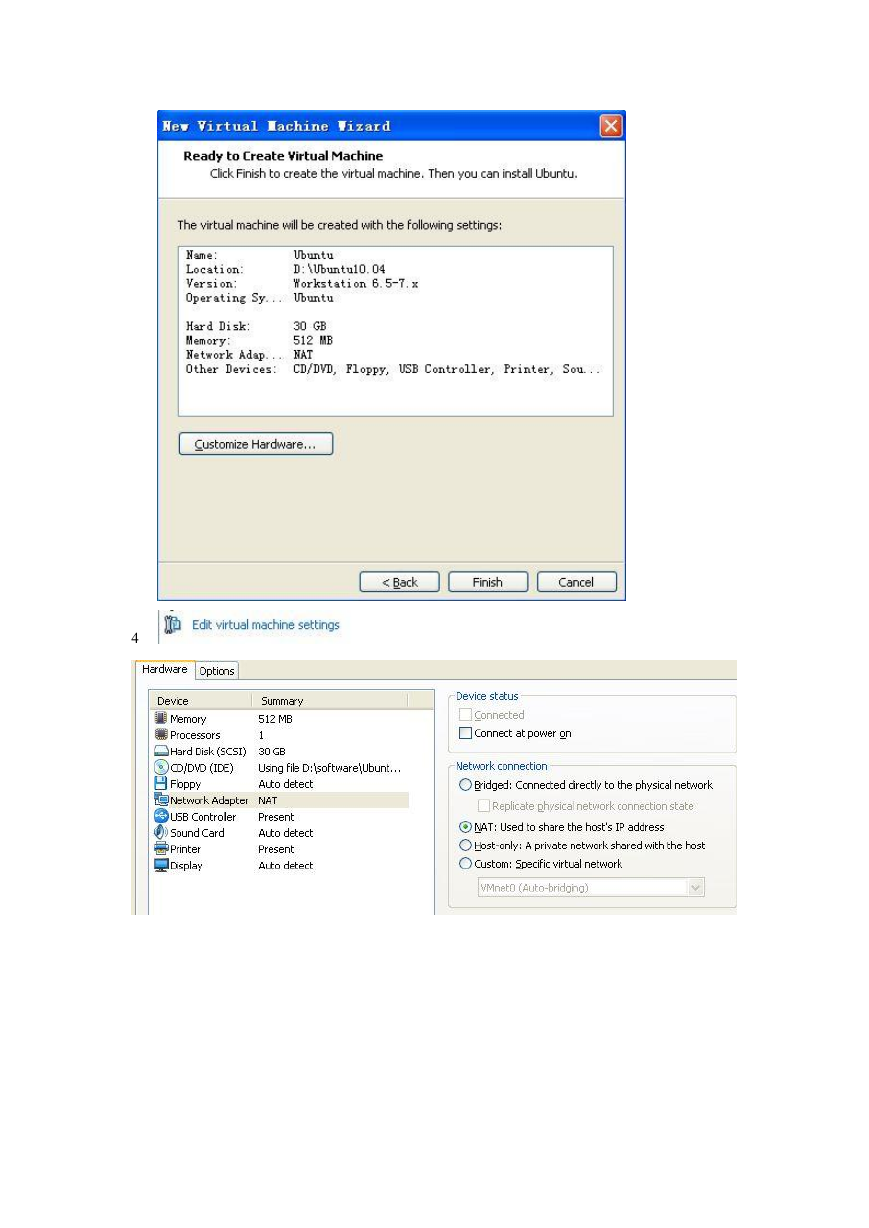Click NAT summary in the Network Adapter row
Viewport: 869px width, 1228px height.
click(x=268, y=800)
